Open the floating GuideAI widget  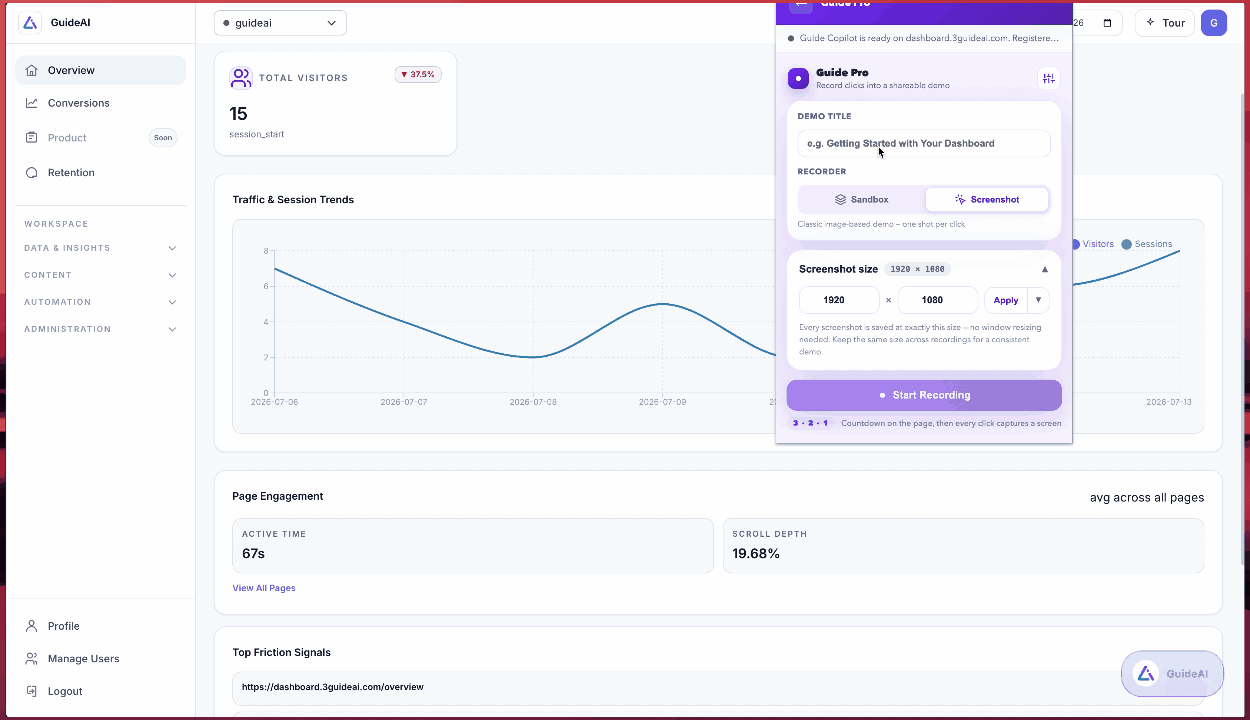click(1171, 674)
